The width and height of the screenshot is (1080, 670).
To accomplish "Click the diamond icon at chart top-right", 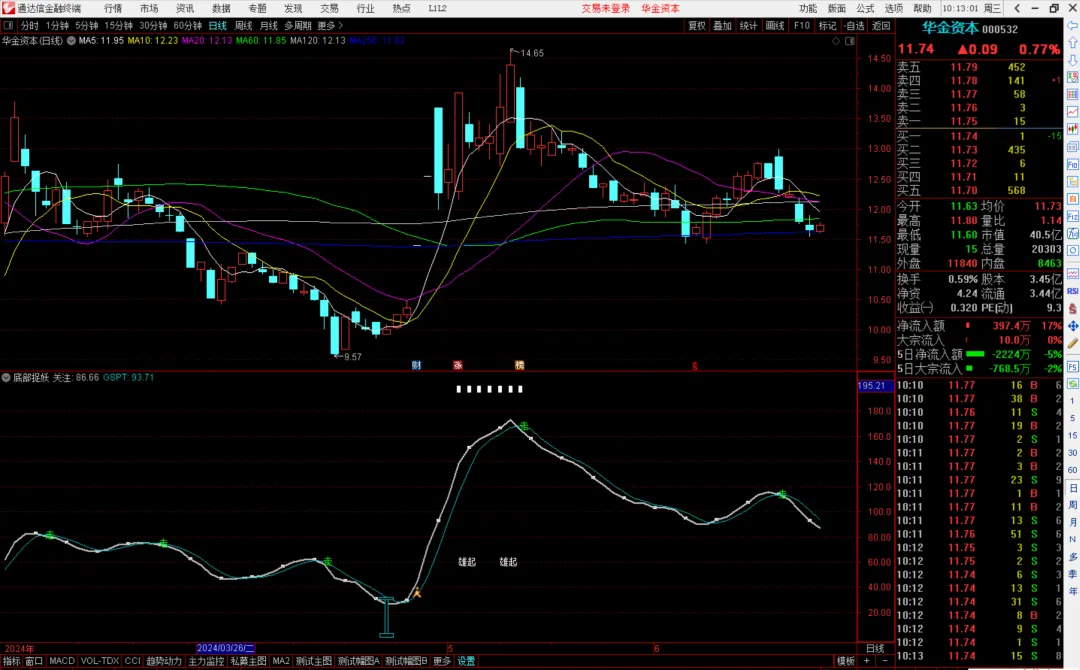I will pyautogui.click(x=836, y=41).
